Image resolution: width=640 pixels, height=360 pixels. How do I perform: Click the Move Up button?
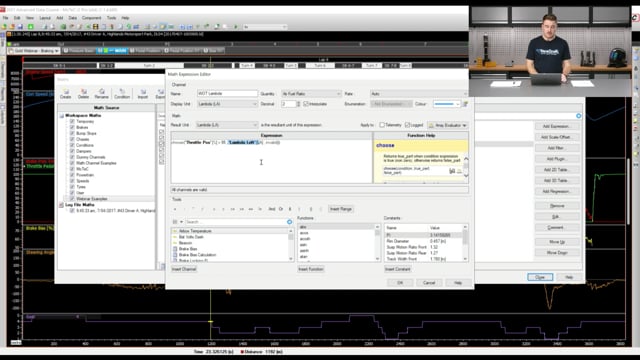[x=557, y=242]
